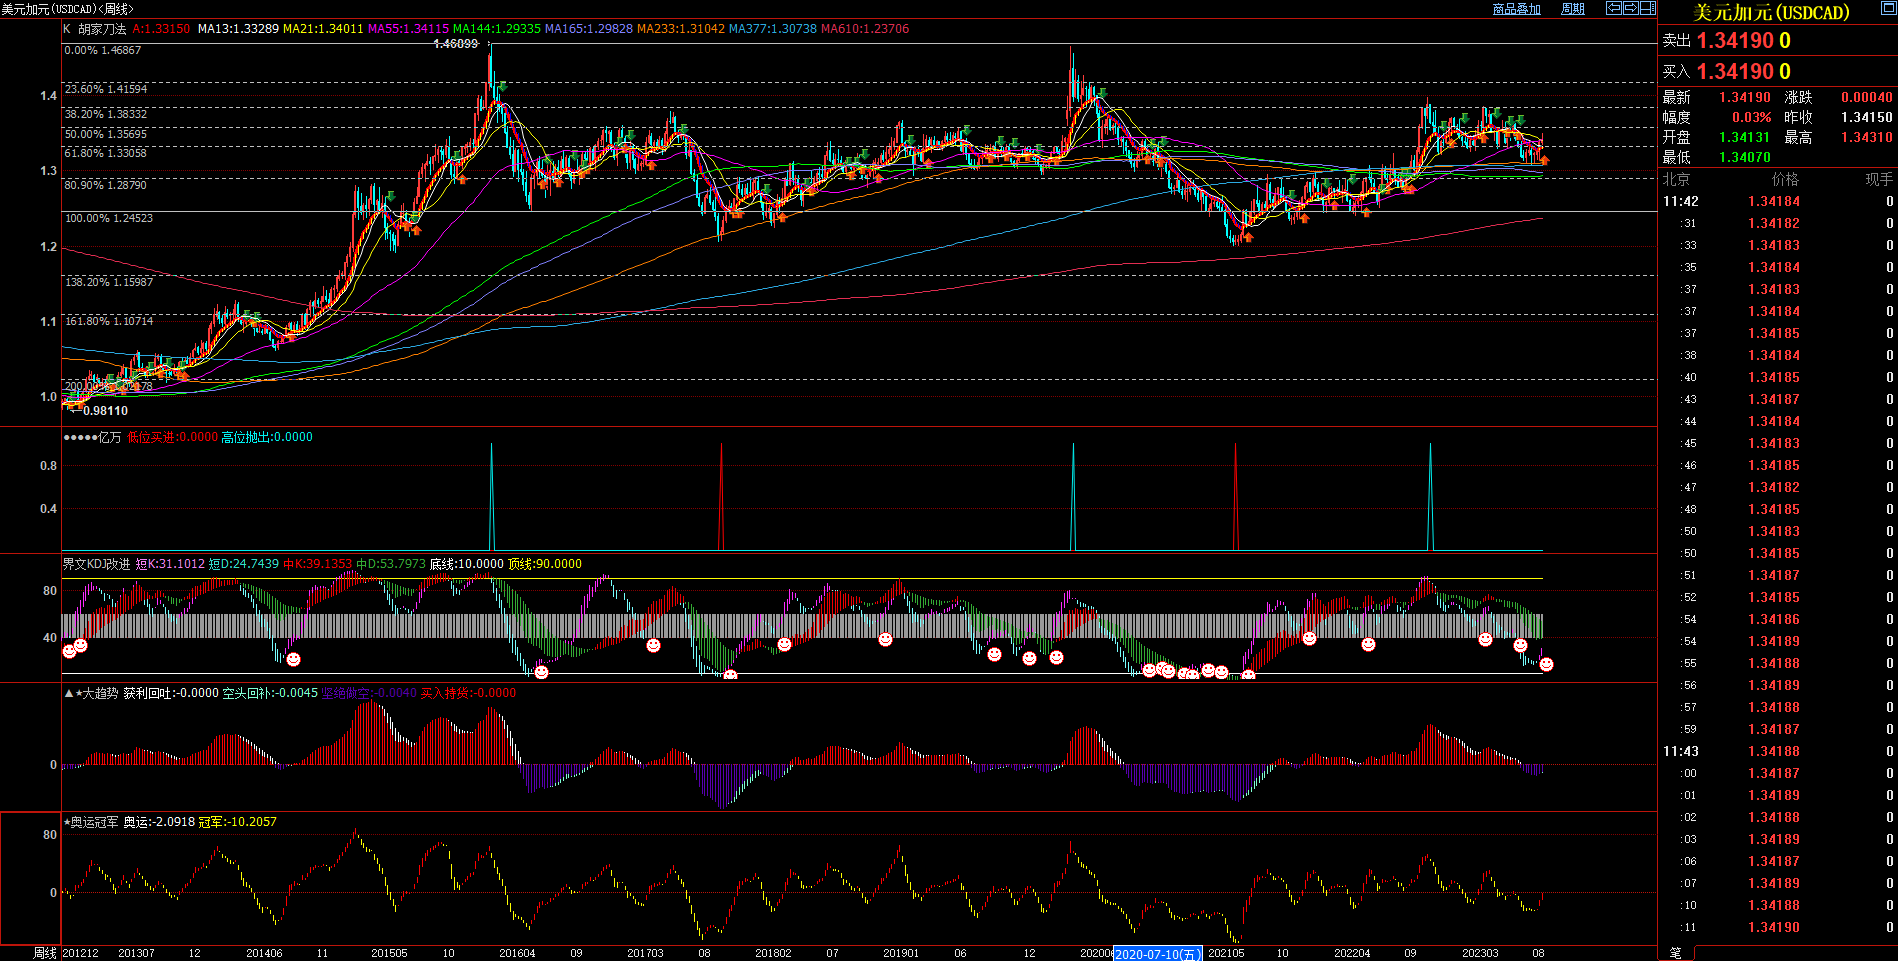
Task: Click the star marker before 奥运冠军
Action: coord(67,822)
